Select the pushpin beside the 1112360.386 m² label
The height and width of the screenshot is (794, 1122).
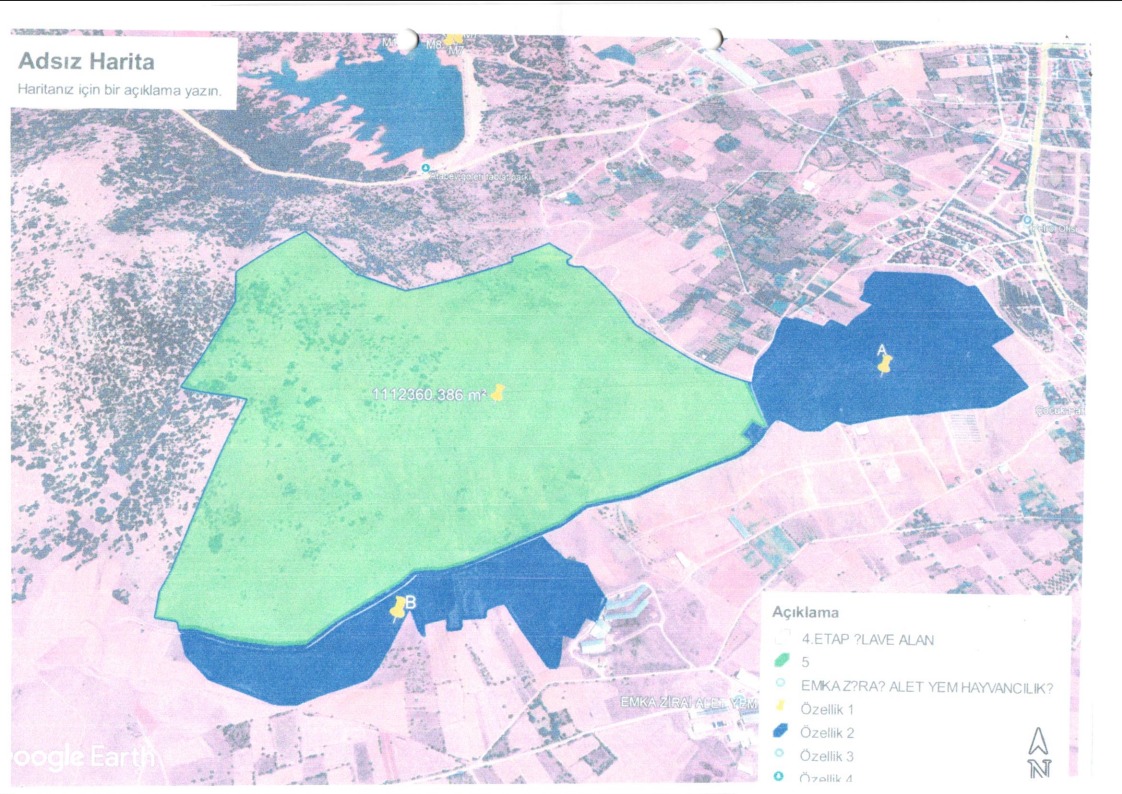[497, 393]
